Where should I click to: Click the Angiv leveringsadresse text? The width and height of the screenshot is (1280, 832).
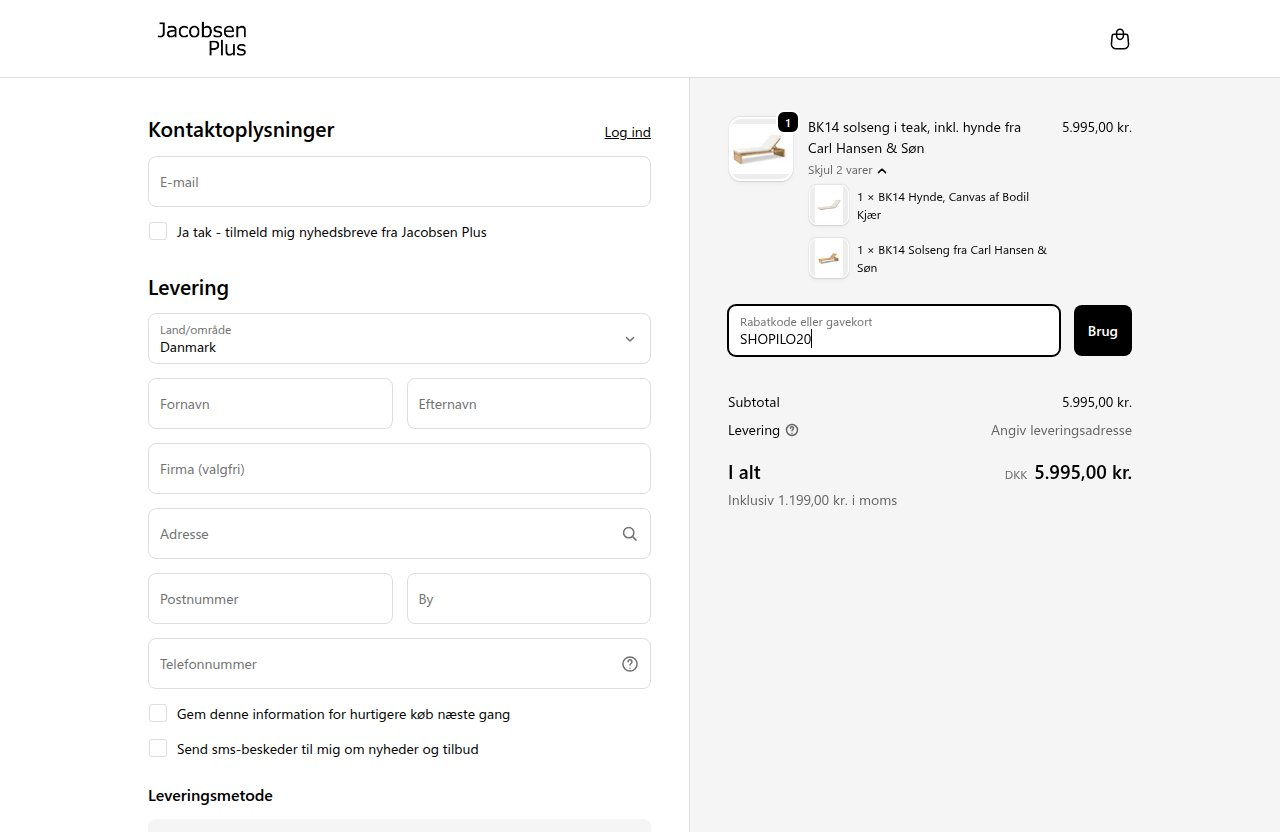pyautogui.click(x=1061, y=430)
